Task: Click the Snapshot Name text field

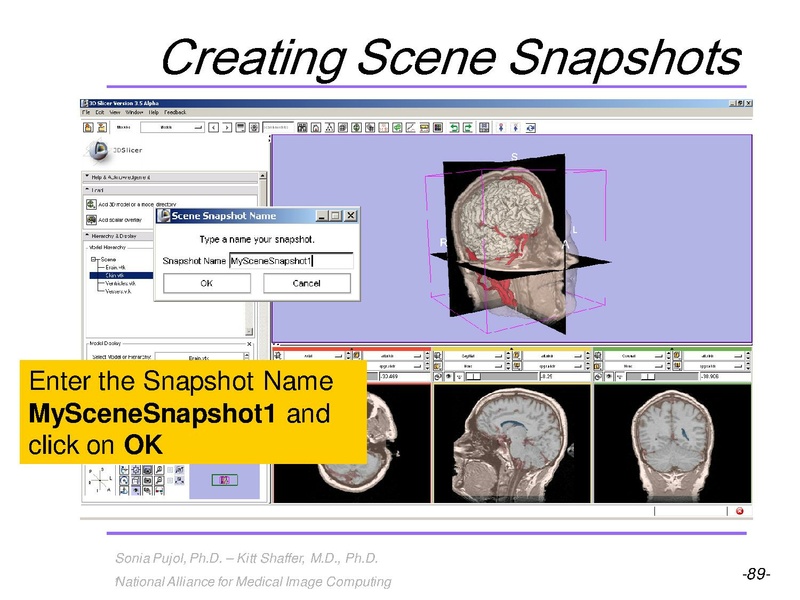Action: coord(291,261)
